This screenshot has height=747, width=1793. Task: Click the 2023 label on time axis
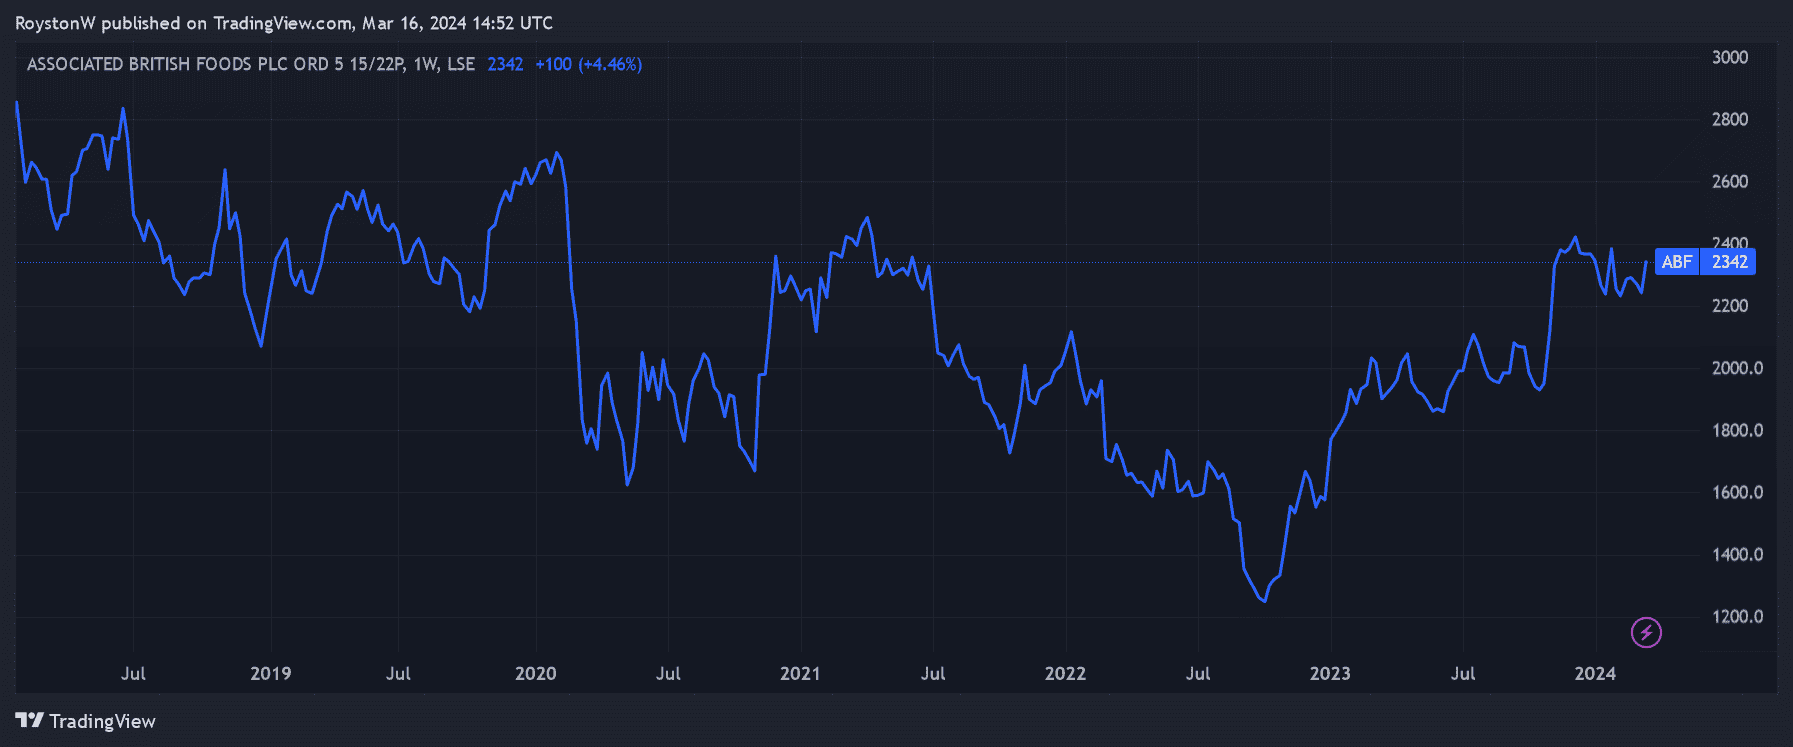click(x=1330, y=673)
